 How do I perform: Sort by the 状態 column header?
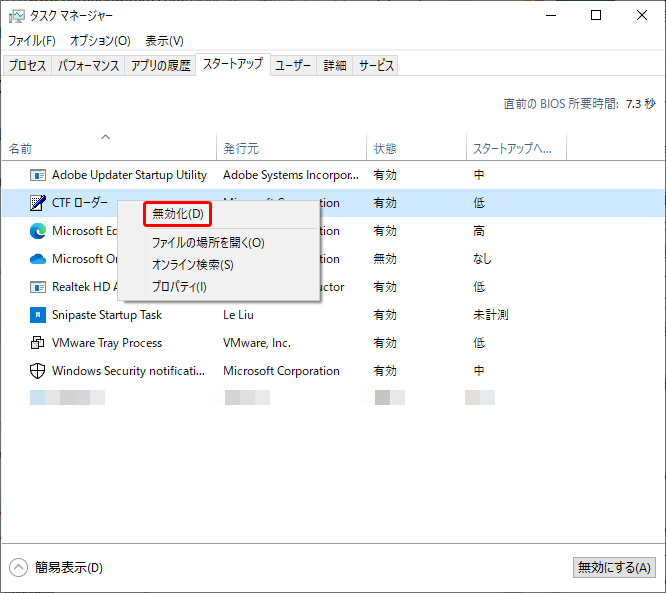[385, 149]
